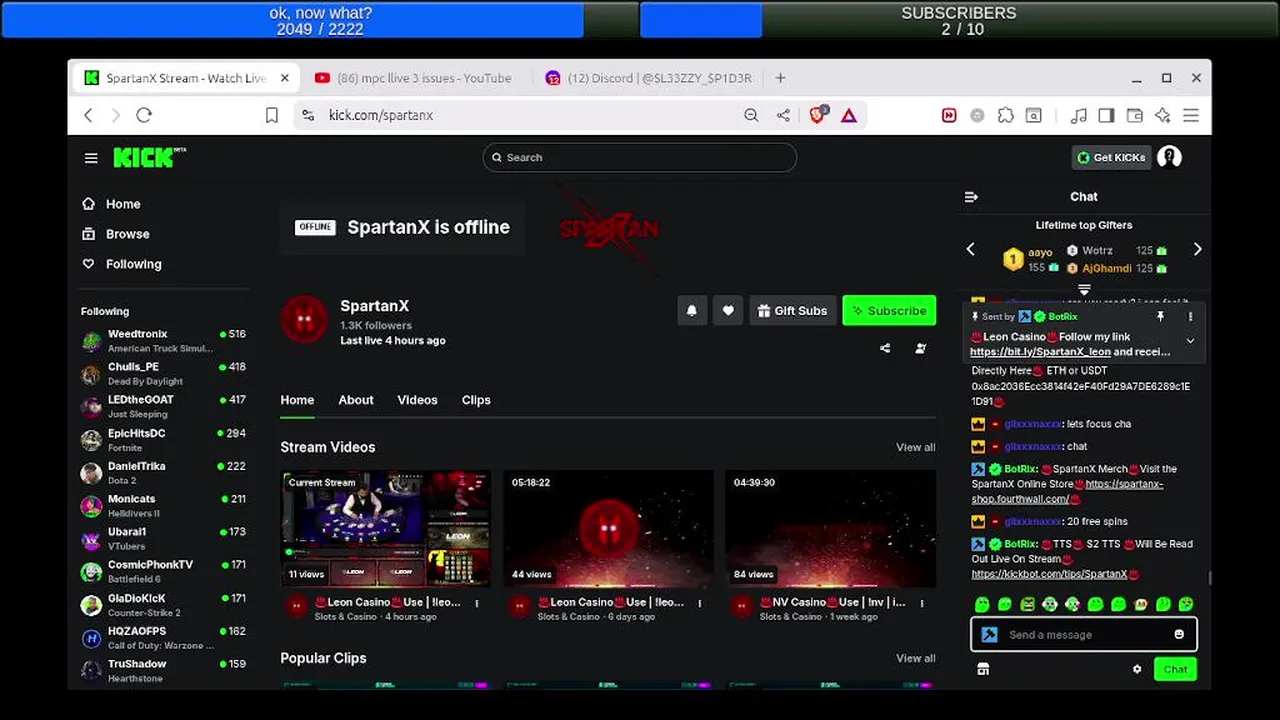Click the Brave Shields icon
This screenshot has width=1280, height=720.
pyautogui.click(x=817, y=115)
